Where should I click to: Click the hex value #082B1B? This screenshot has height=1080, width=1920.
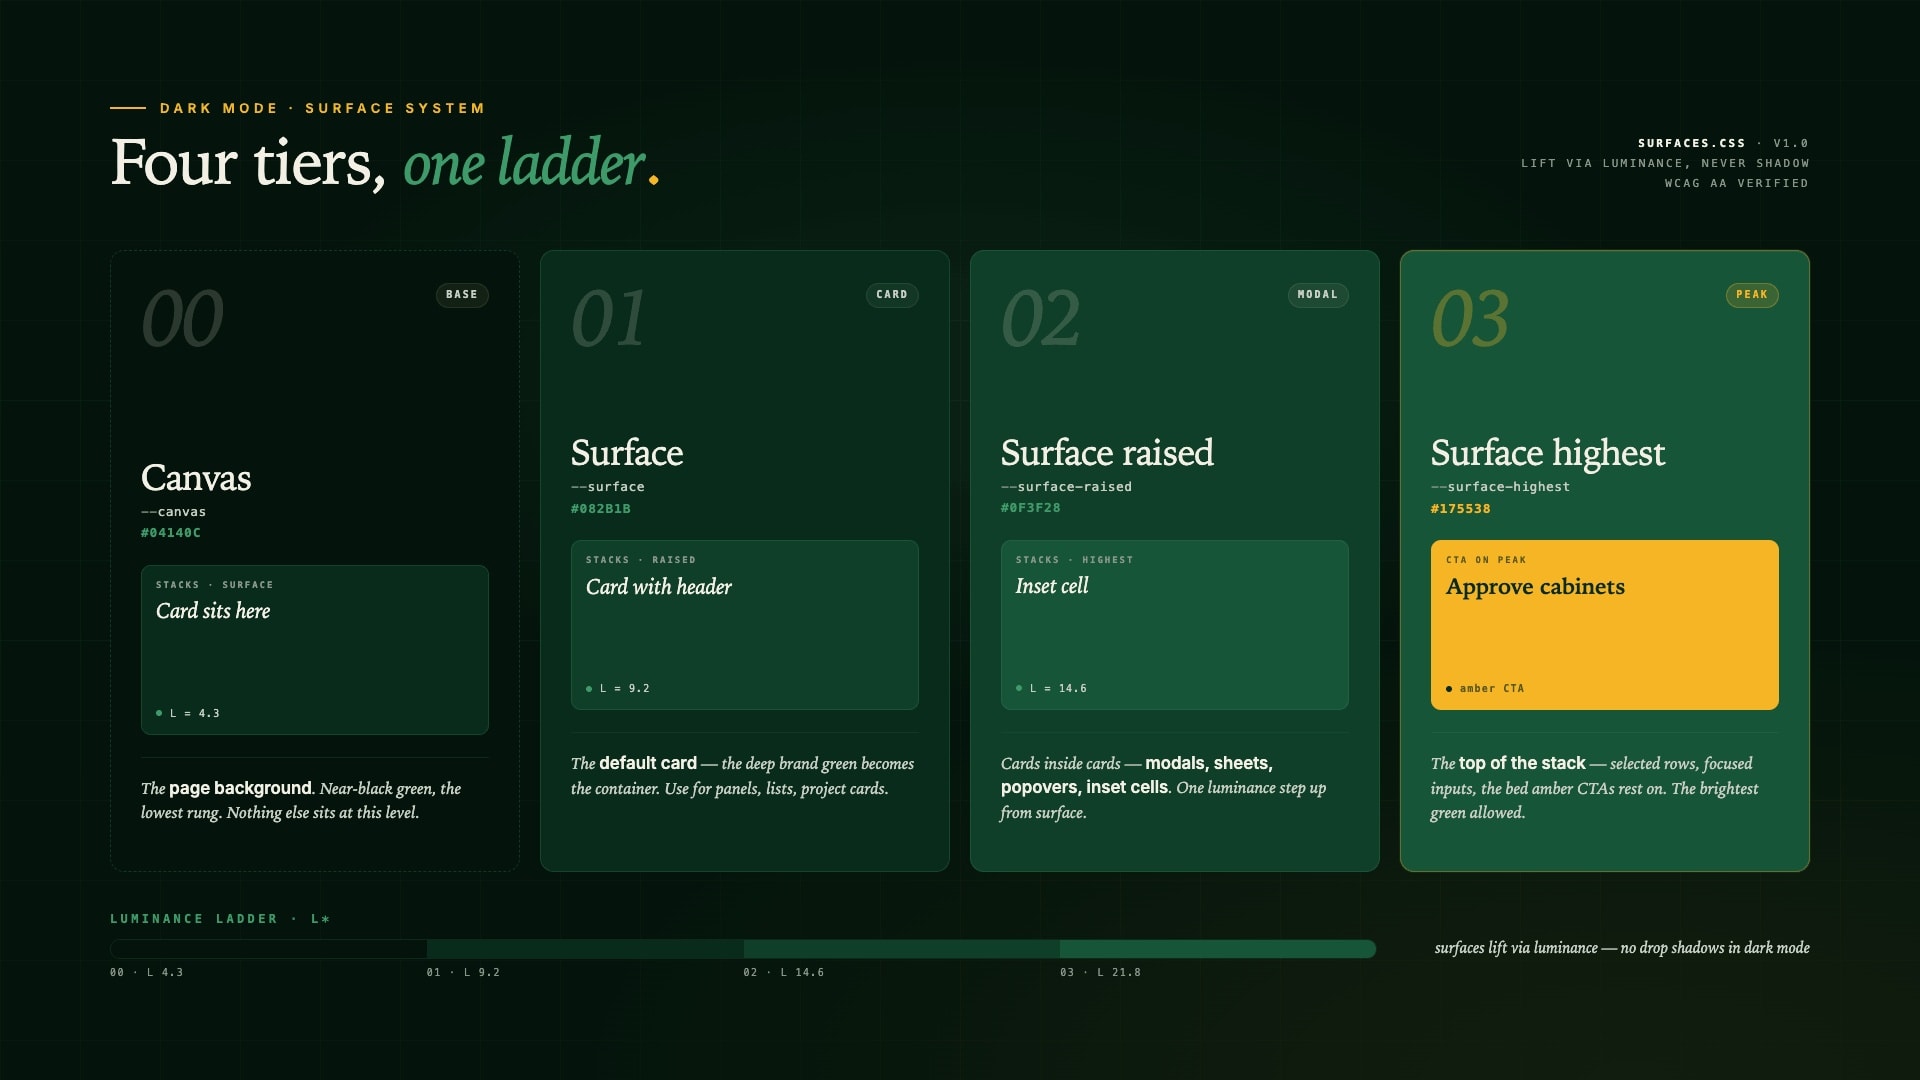pos(601,509)
